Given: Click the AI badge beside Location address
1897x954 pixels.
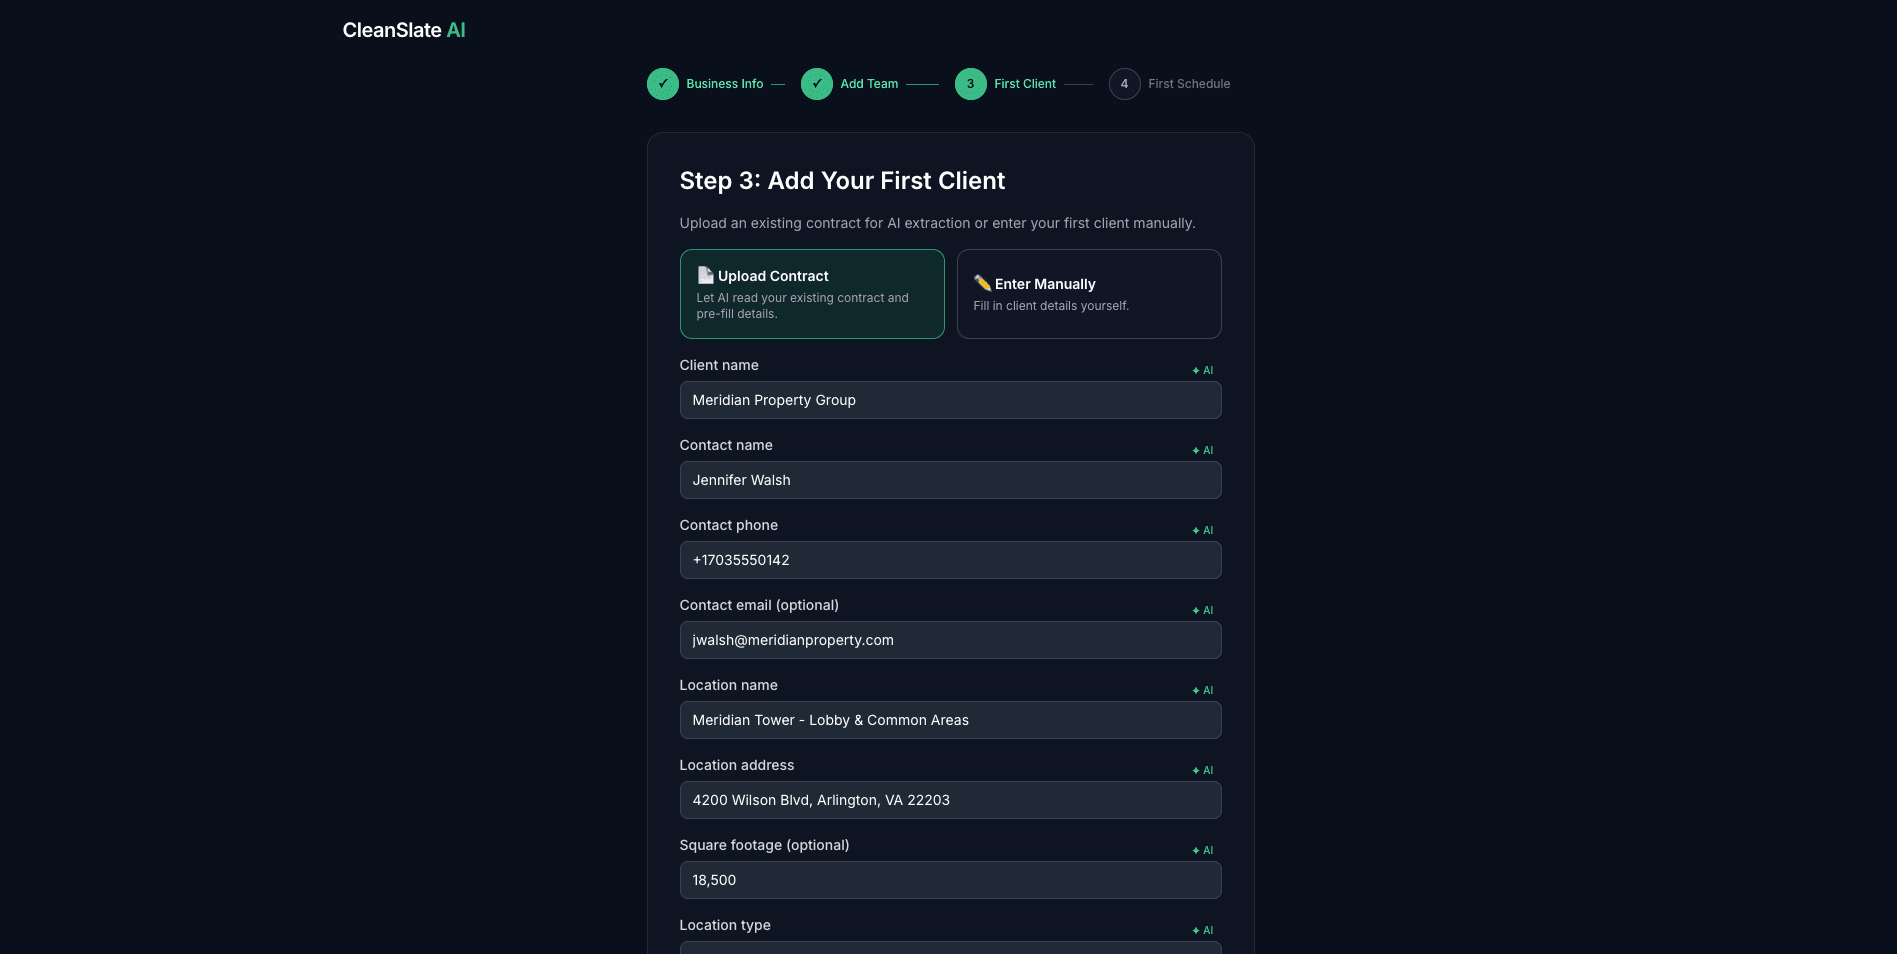Looking at the screenshot, I should pyautogui.click(x=1201, y=770).
